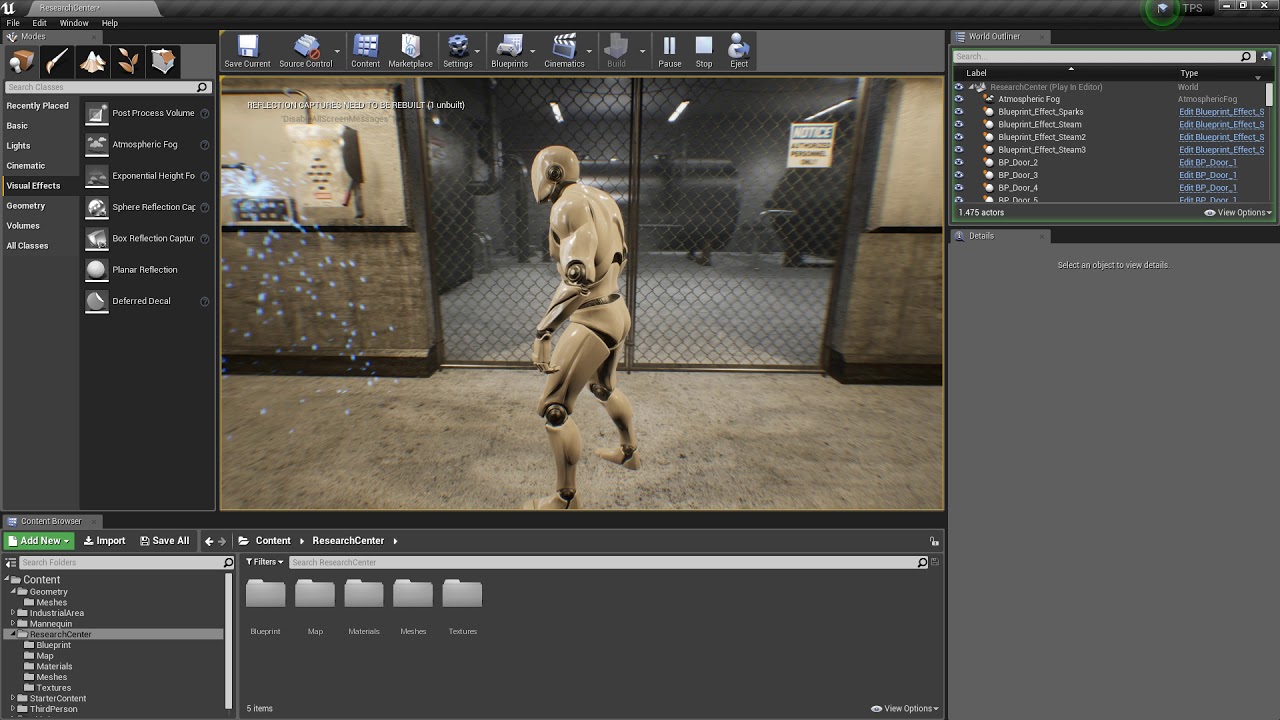This screenshot has width=1280, height=720.
Task: Toggle visibility of BP_Door_2 actor
Action: [x=959, y=162]
